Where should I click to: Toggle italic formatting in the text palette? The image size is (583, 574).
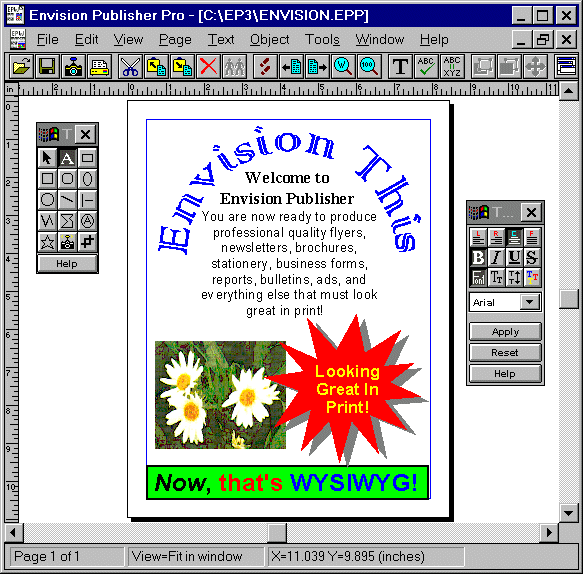[x=496, y=257]
